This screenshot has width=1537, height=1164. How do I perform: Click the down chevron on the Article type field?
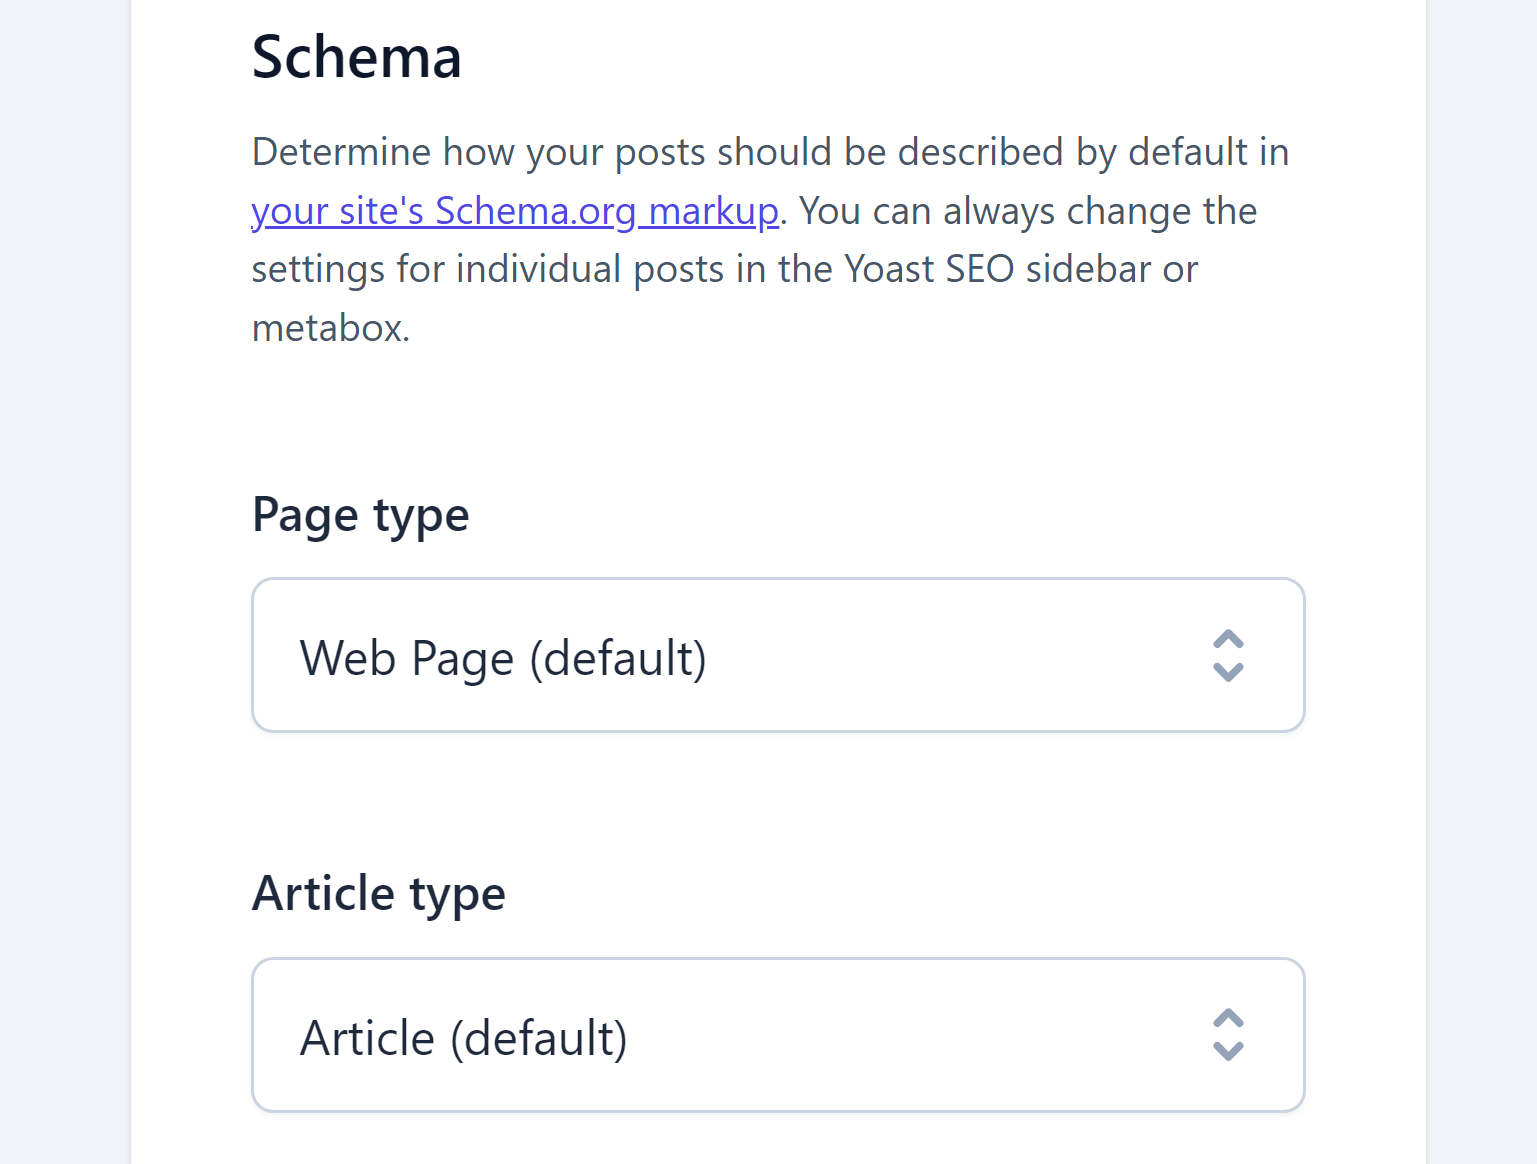1228,1053
